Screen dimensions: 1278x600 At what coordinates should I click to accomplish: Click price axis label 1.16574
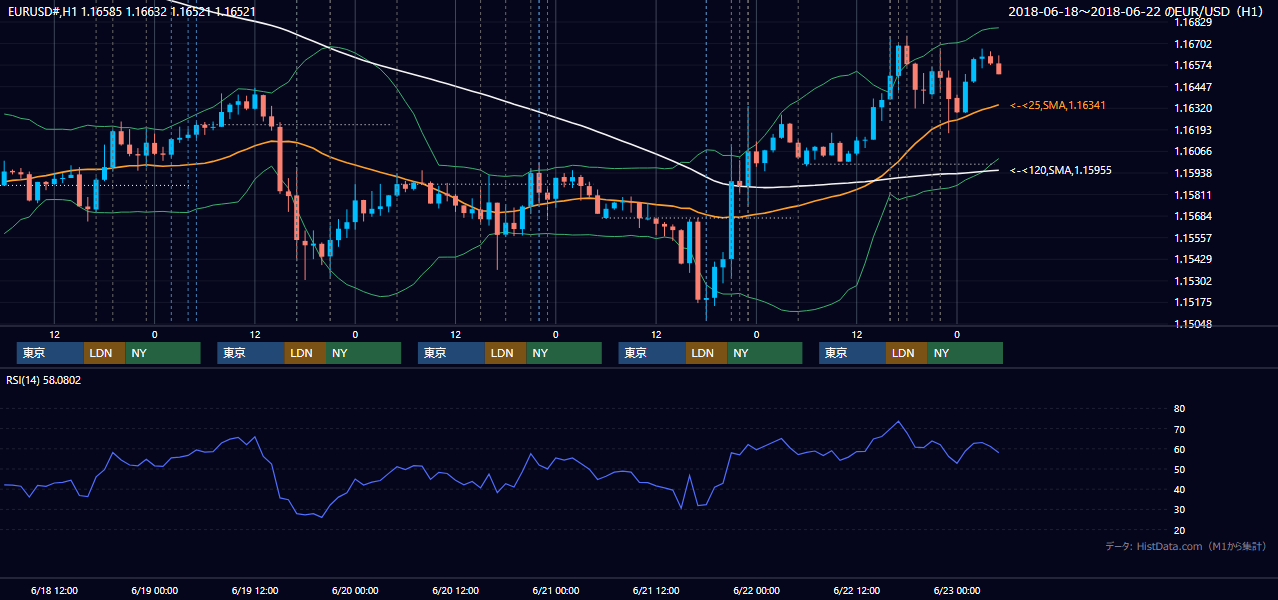coord(1192,65)
